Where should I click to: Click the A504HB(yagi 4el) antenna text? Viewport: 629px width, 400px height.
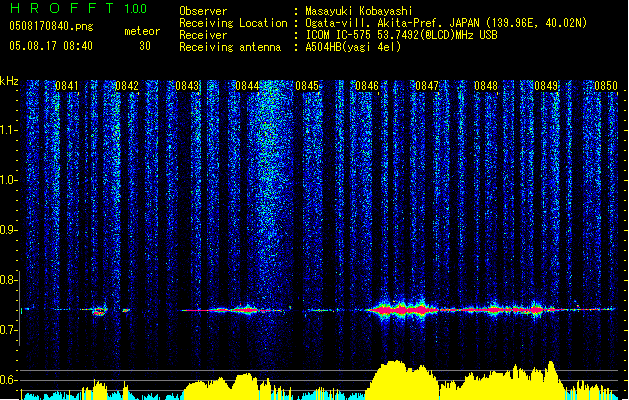click(353, 47)
